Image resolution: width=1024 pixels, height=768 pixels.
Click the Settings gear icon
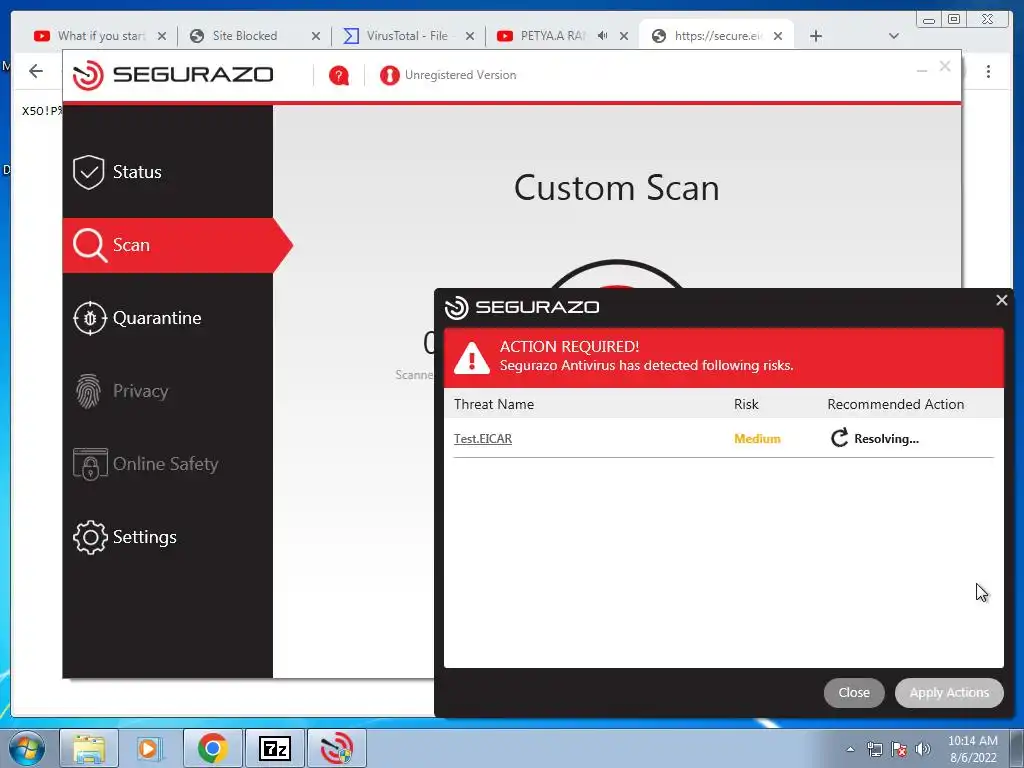(x=89, y=537)
